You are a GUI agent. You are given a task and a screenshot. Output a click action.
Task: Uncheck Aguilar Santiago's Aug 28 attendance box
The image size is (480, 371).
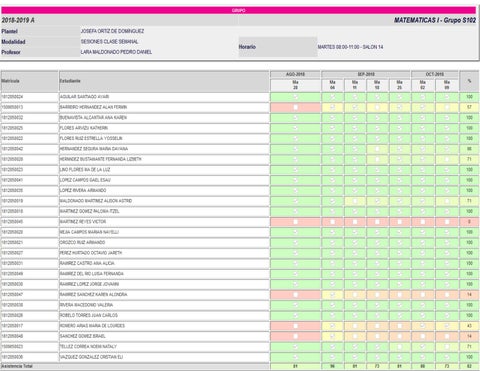tap(295, 97)
